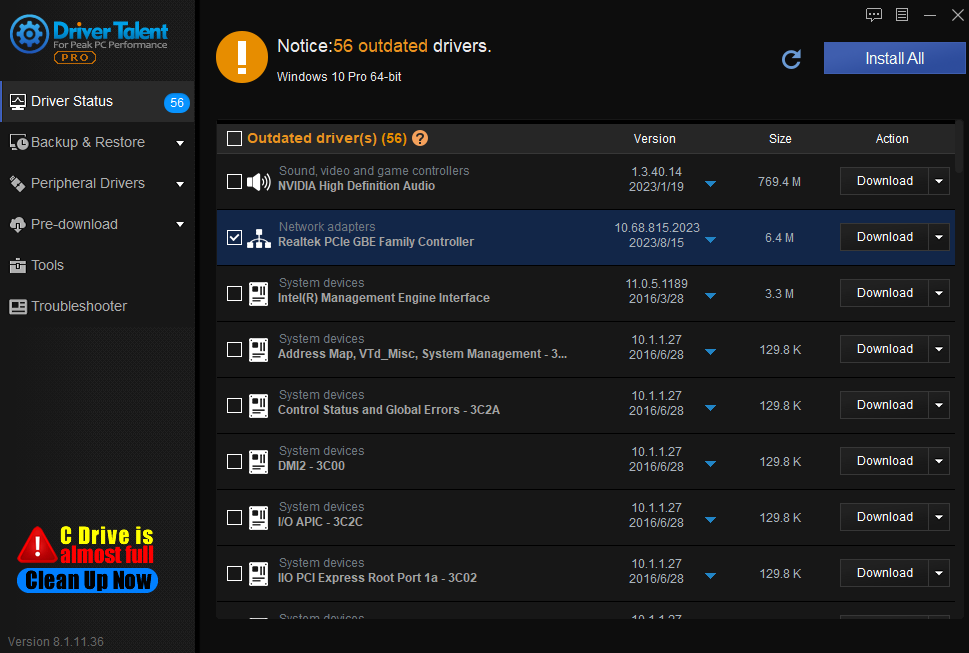Click the driver list vertical scrollbar
969x653 pixels.
point(958,146)
